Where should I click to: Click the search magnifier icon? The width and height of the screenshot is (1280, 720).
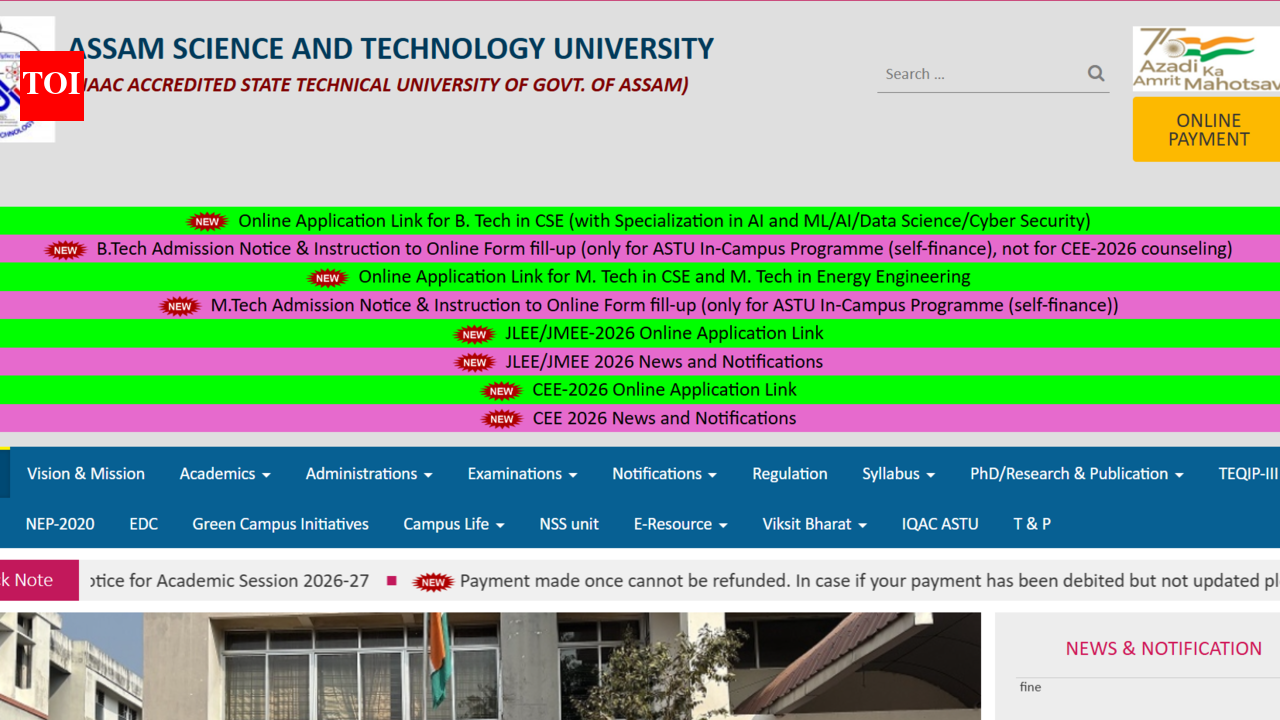[x=1096, y=73]
